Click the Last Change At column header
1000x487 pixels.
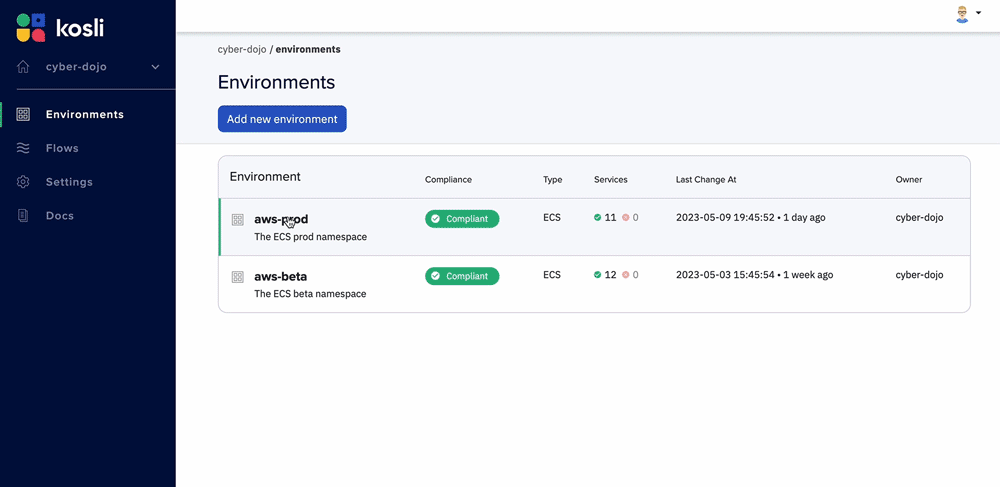(x=706, y=180)
